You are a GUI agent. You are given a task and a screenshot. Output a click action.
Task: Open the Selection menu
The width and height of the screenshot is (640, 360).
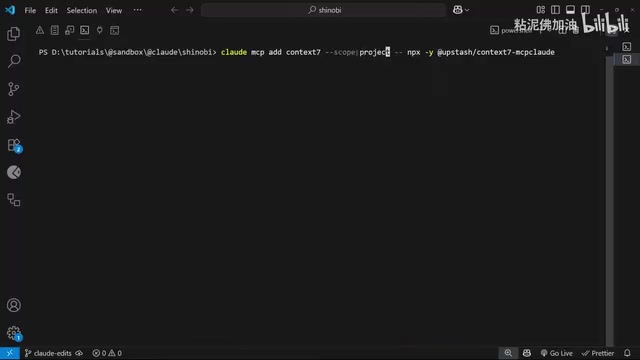click(82, 10)
